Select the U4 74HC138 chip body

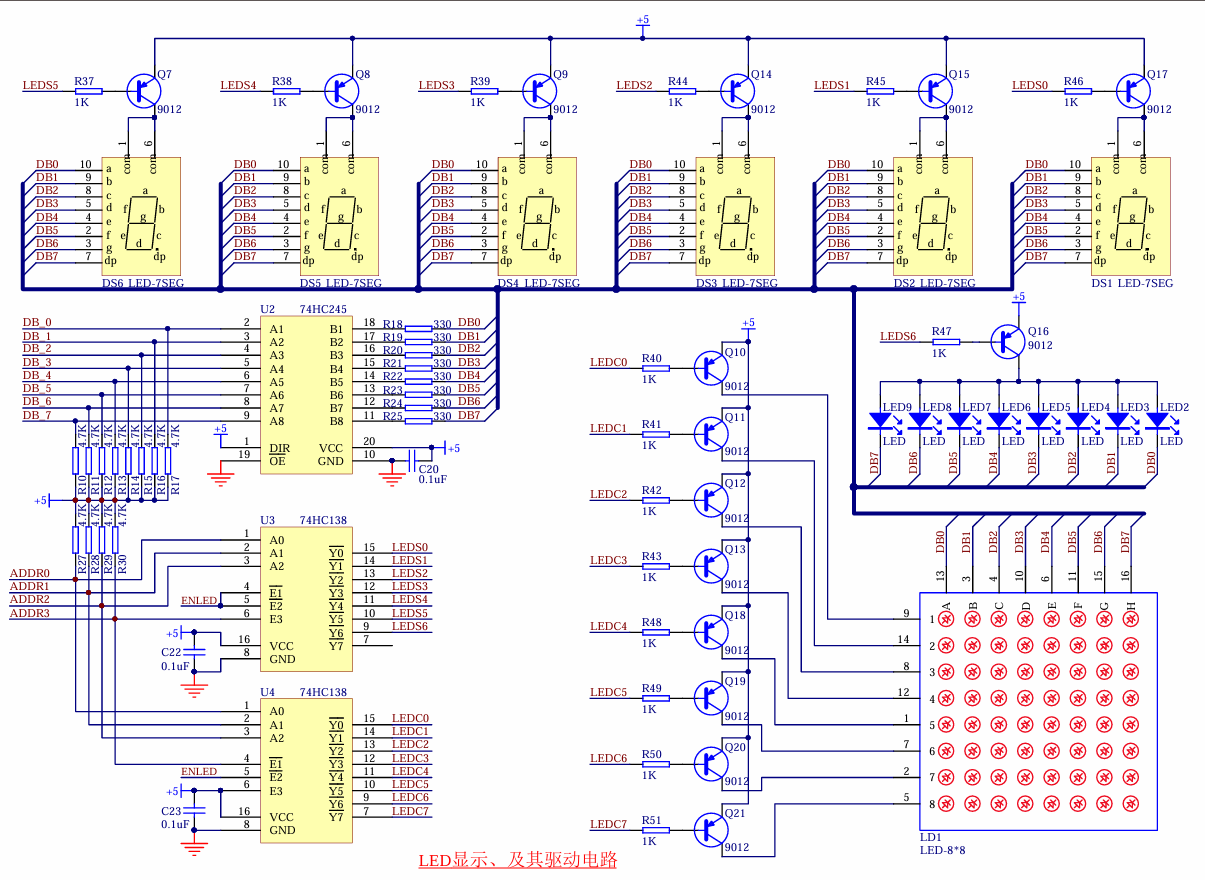[x=306, y=770]
